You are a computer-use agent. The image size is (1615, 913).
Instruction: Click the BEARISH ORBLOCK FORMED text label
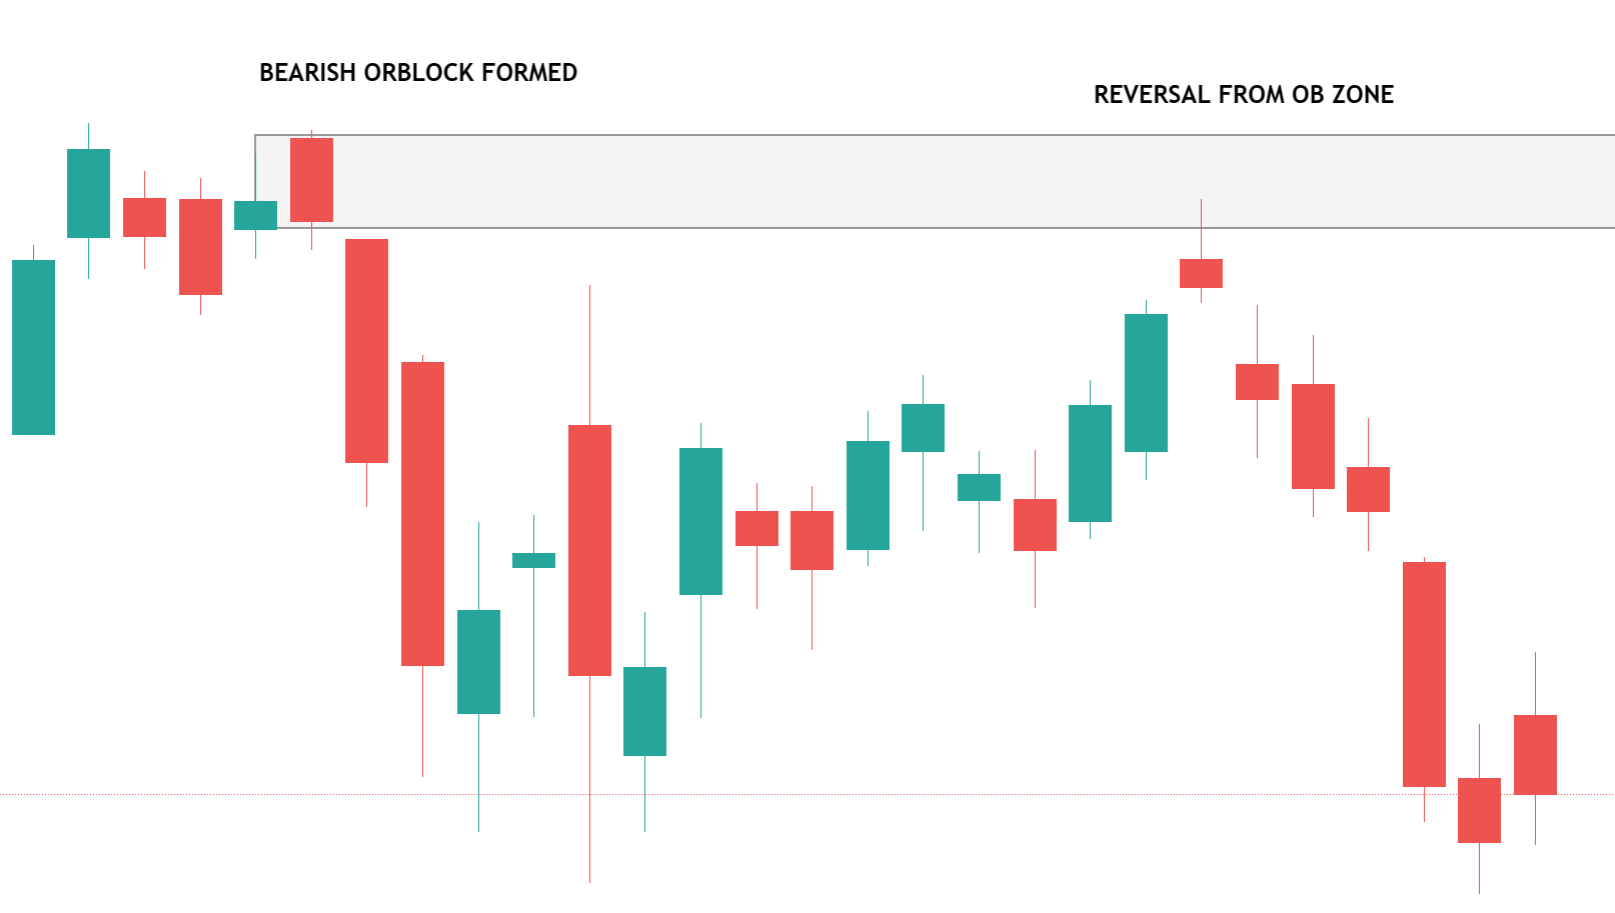tap(418, 73)
